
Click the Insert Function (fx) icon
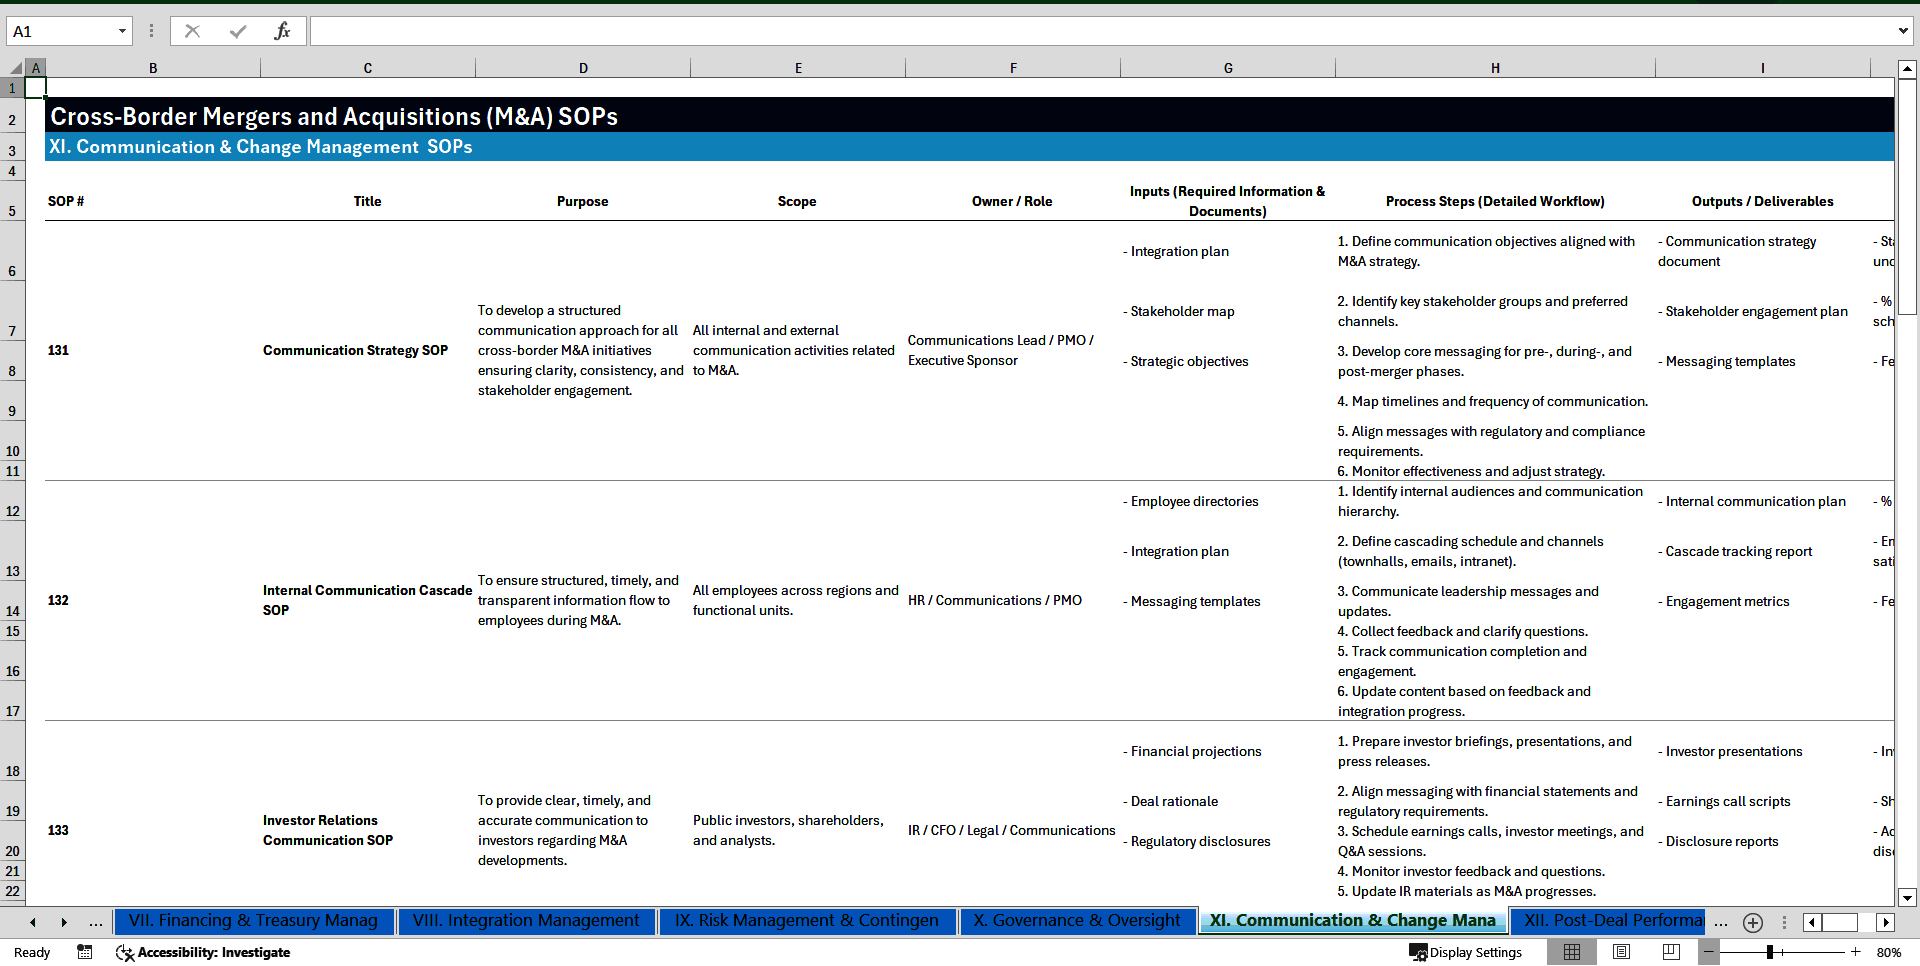tap(283, 31)
